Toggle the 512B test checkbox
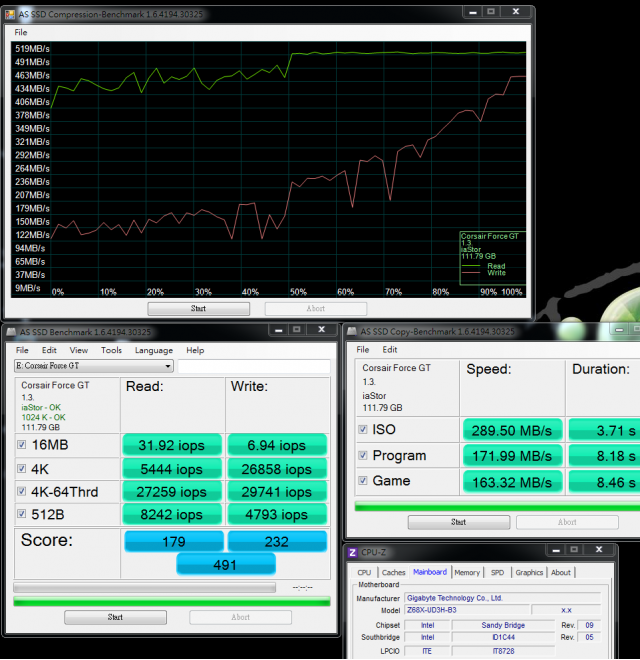Image resolution: width=640 pixels, height=660 pixels. (21, 514)
